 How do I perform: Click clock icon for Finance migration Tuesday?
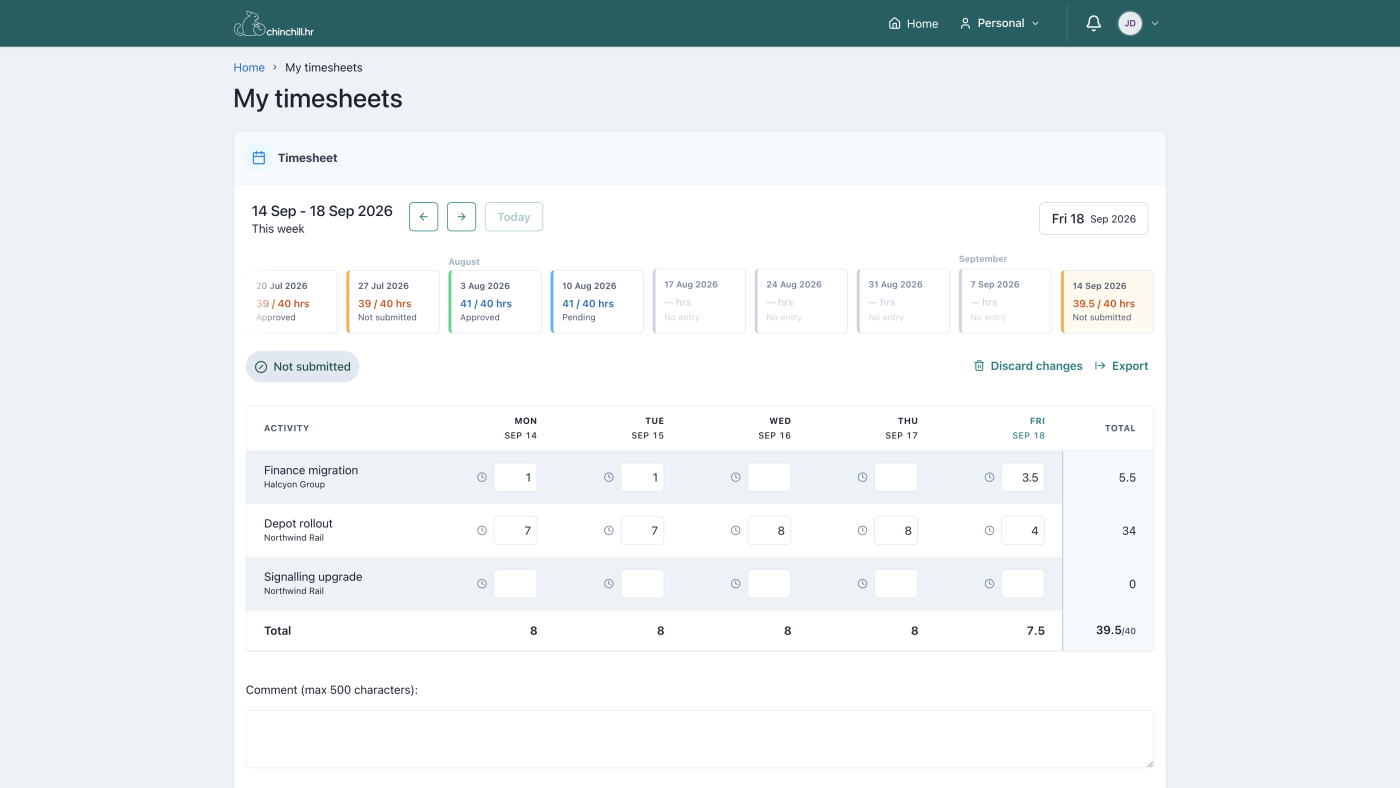coord(609,477)
